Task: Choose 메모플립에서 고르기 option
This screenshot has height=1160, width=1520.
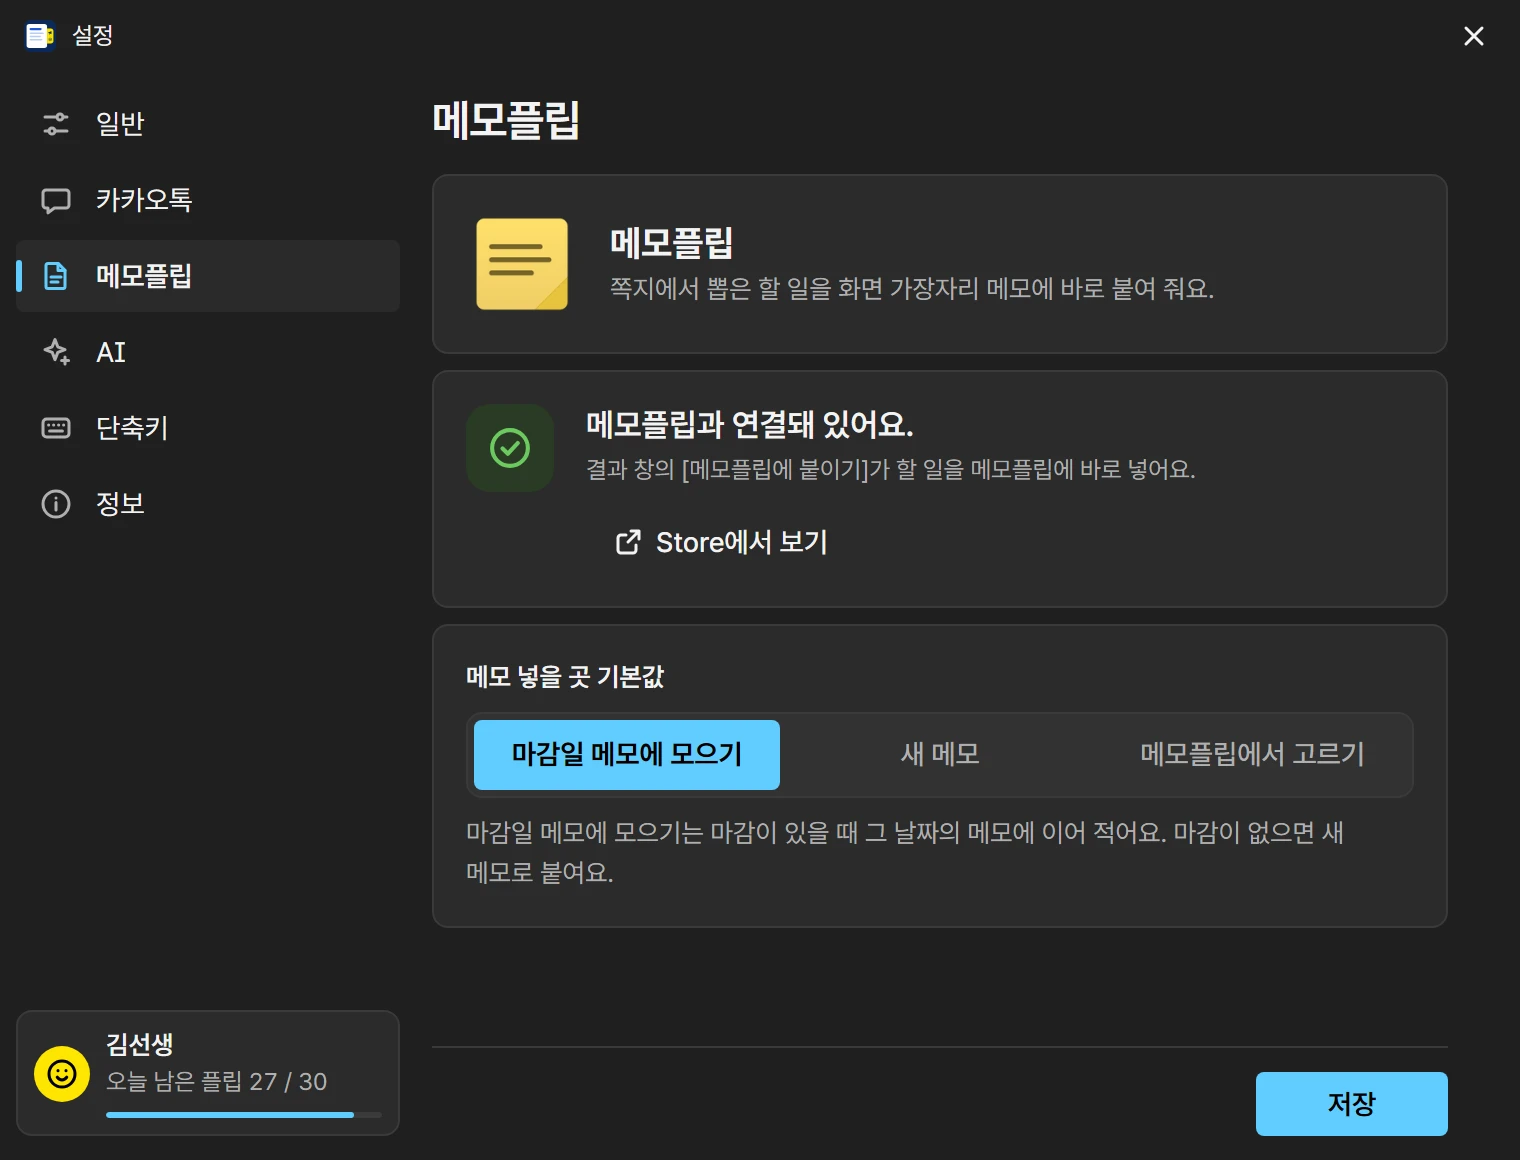Action: [x=1252, y=755]
